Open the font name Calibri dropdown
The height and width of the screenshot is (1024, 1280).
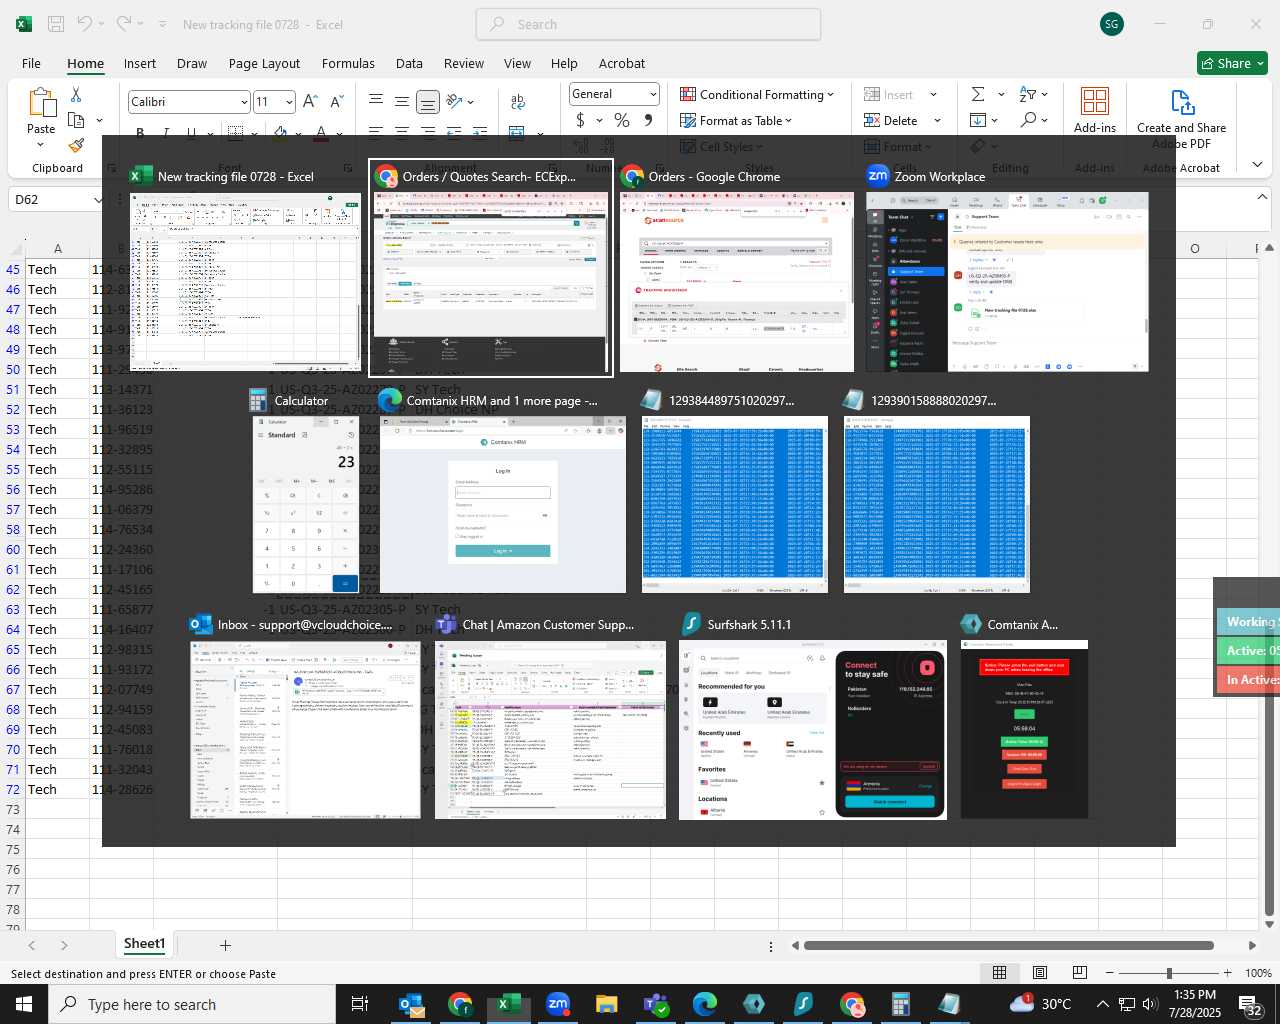[x=243, y=102]
